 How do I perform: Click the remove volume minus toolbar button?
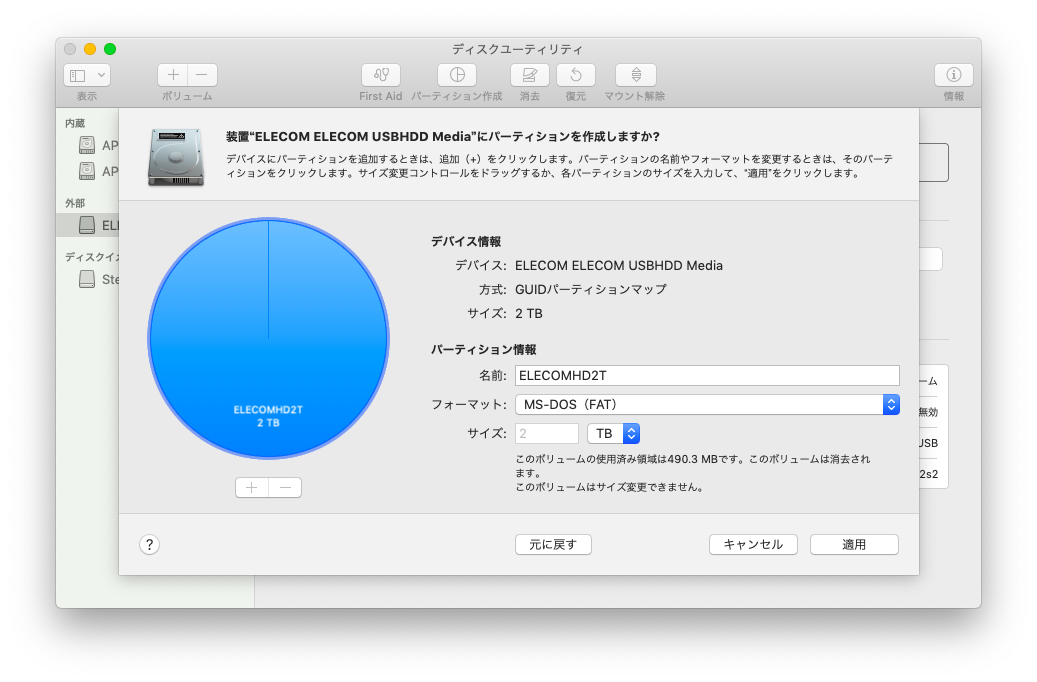point(202,75)
